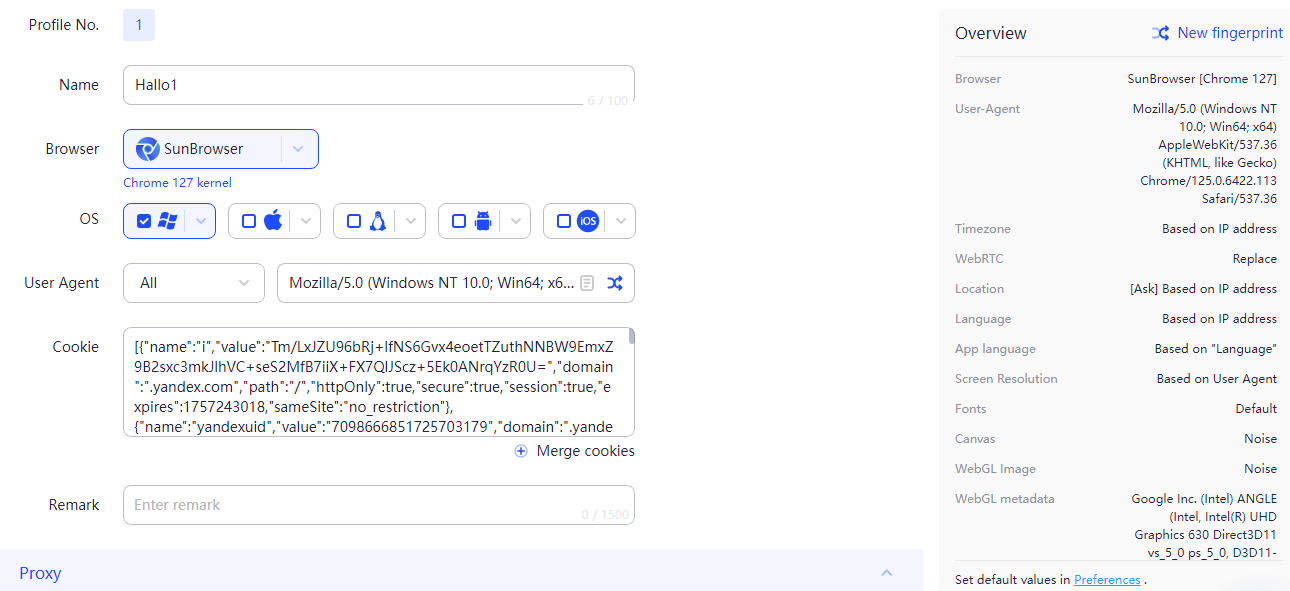The height and width of the screenshot is (591, 1290).
Task: Click 'Based on User Agent' value
Action: (x=1217, y=379)
